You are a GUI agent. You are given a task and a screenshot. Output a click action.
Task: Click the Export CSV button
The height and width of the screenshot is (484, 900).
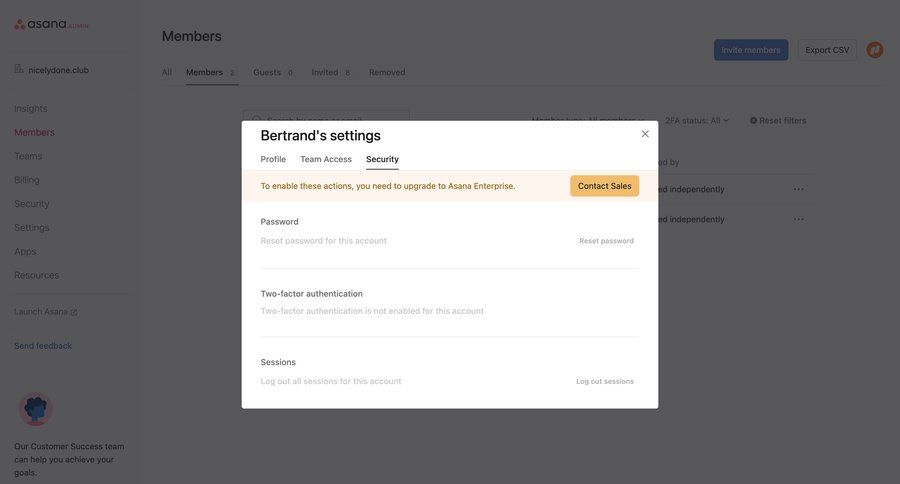827,50
